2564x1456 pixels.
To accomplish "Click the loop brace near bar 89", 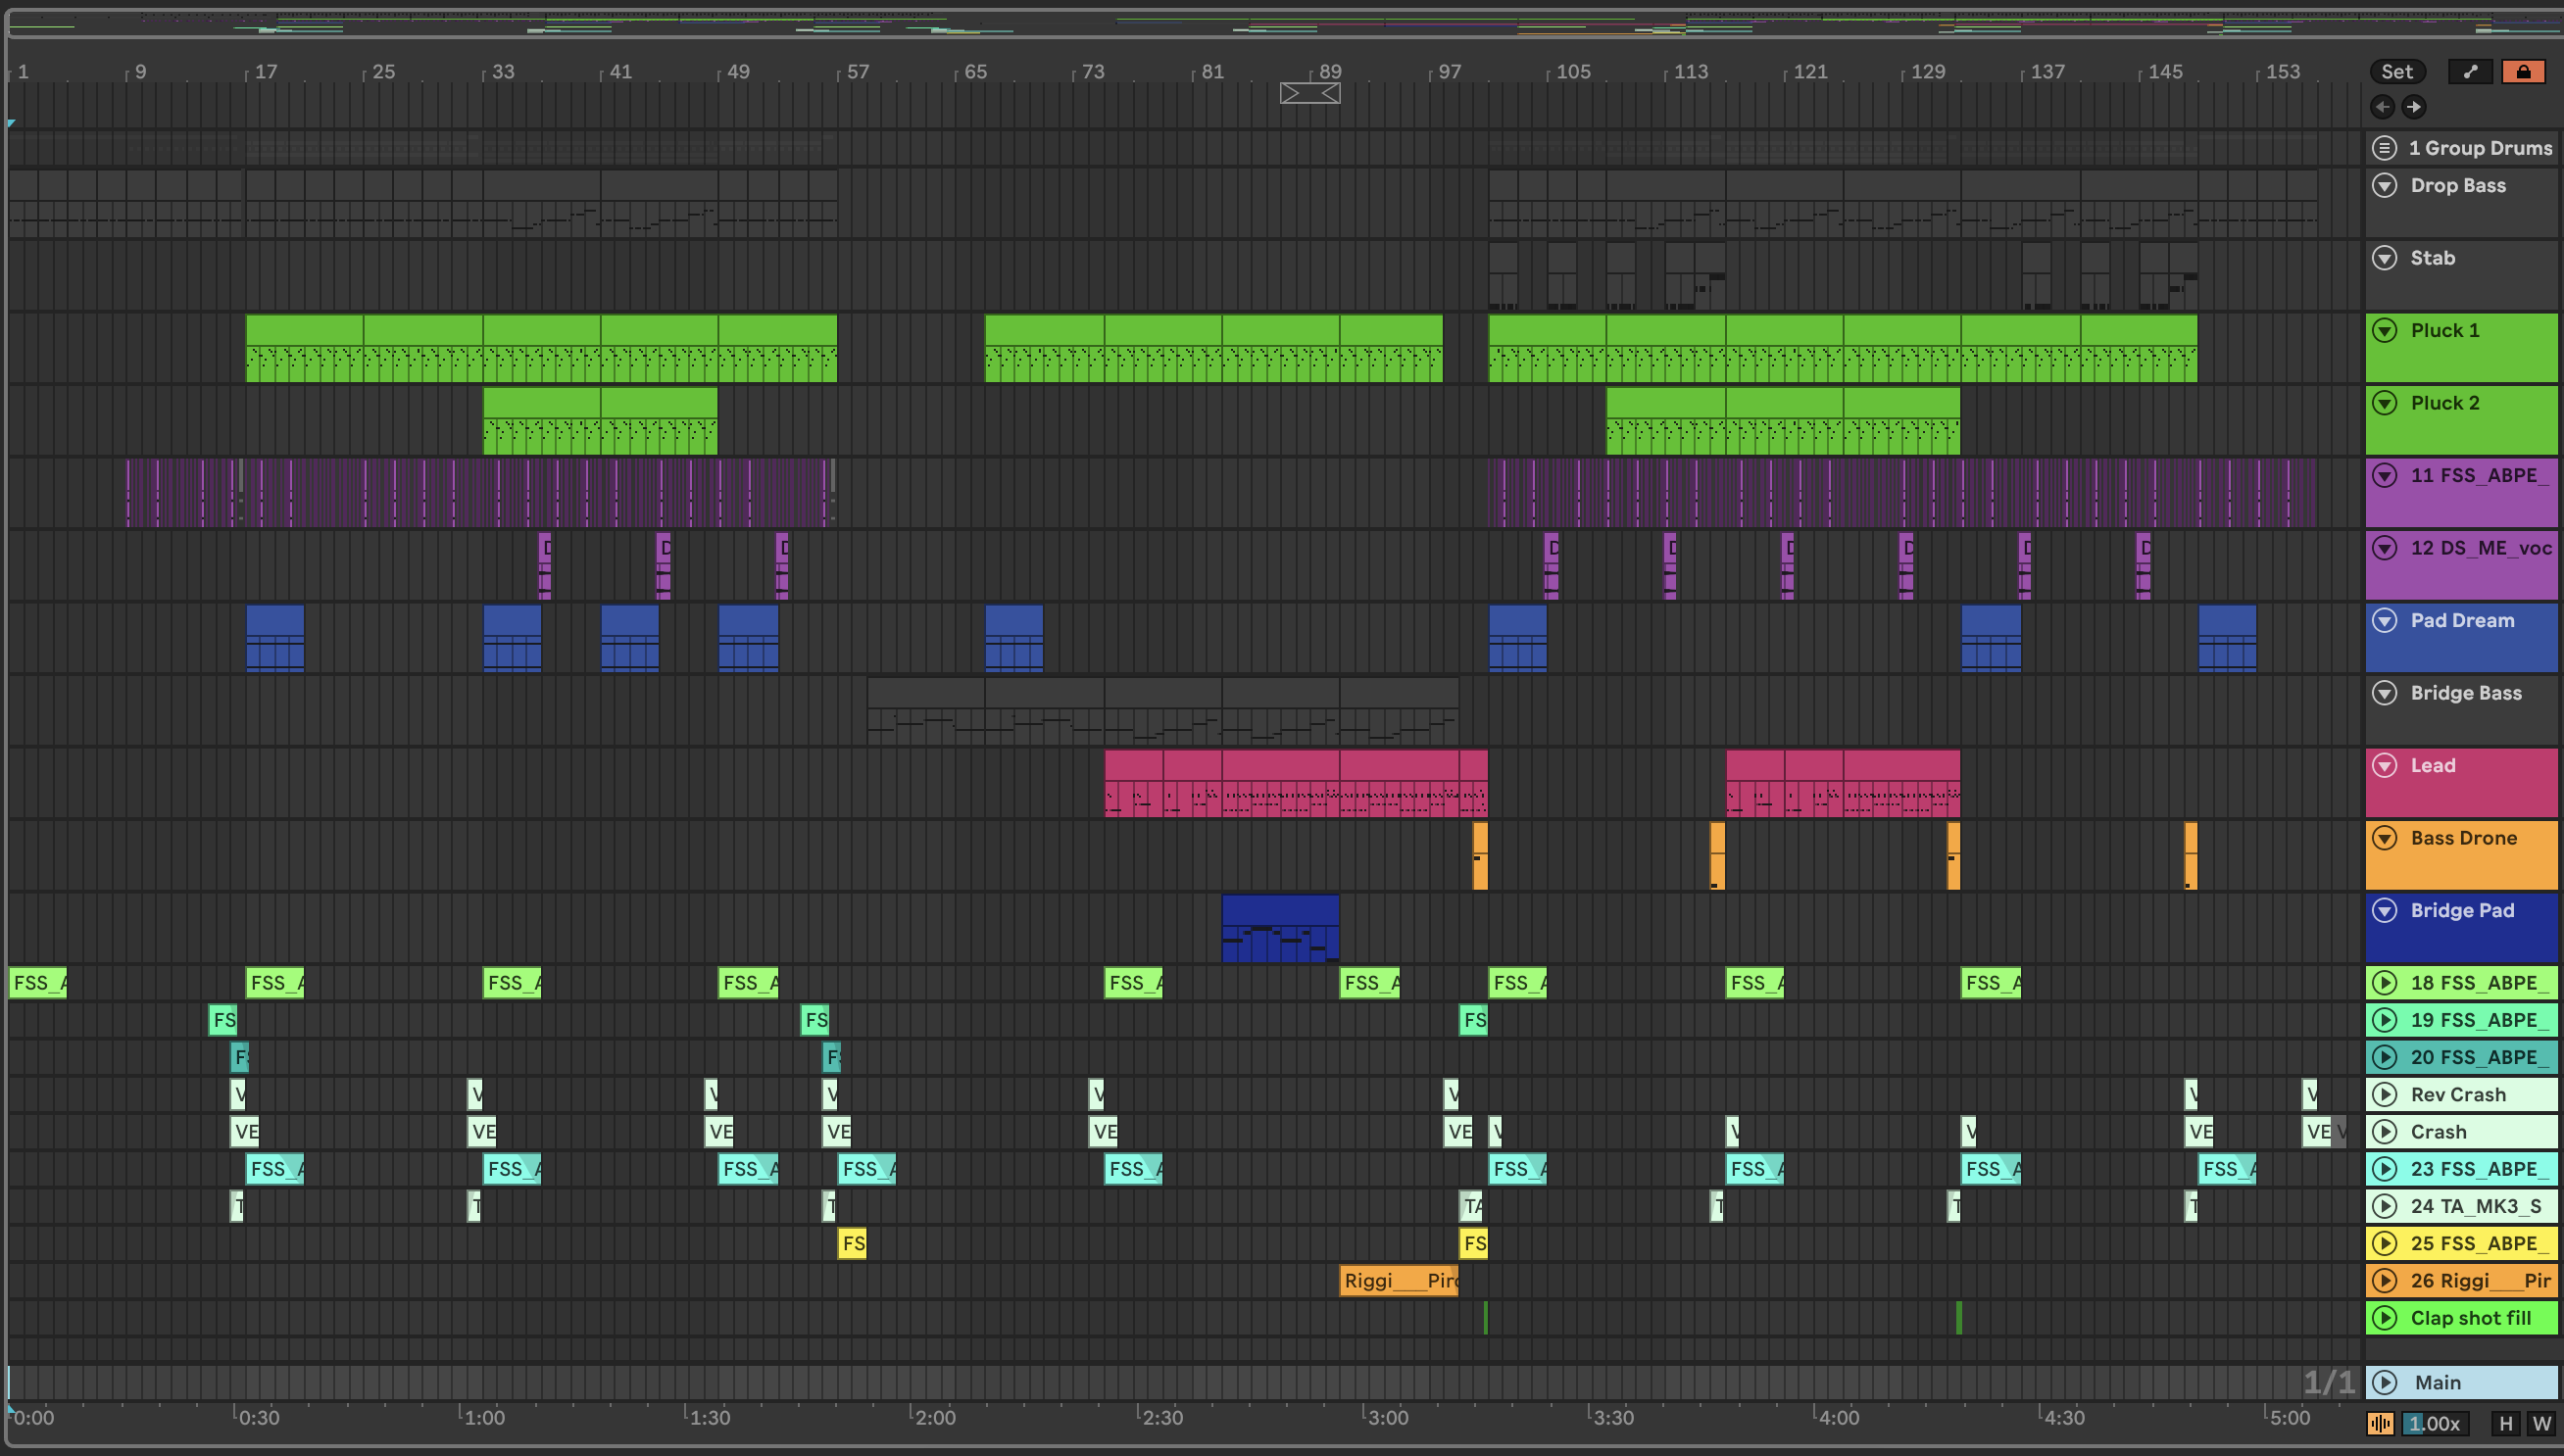I will pyautogui.click(x=1310, y=93).
